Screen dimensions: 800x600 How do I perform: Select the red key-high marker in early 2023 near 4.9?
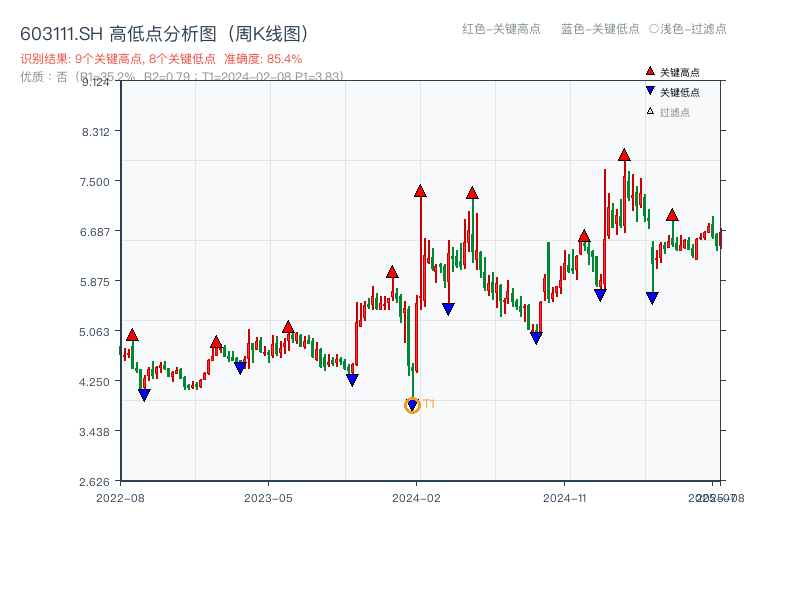tap(216, 342)
